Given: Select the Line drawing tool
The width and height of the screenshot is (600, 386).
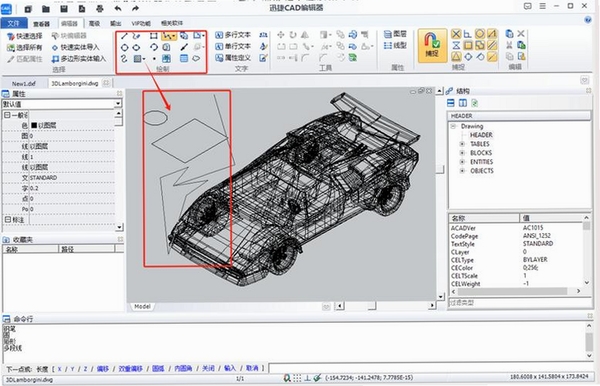Looking at the screenshot, I should pos(124,36).
